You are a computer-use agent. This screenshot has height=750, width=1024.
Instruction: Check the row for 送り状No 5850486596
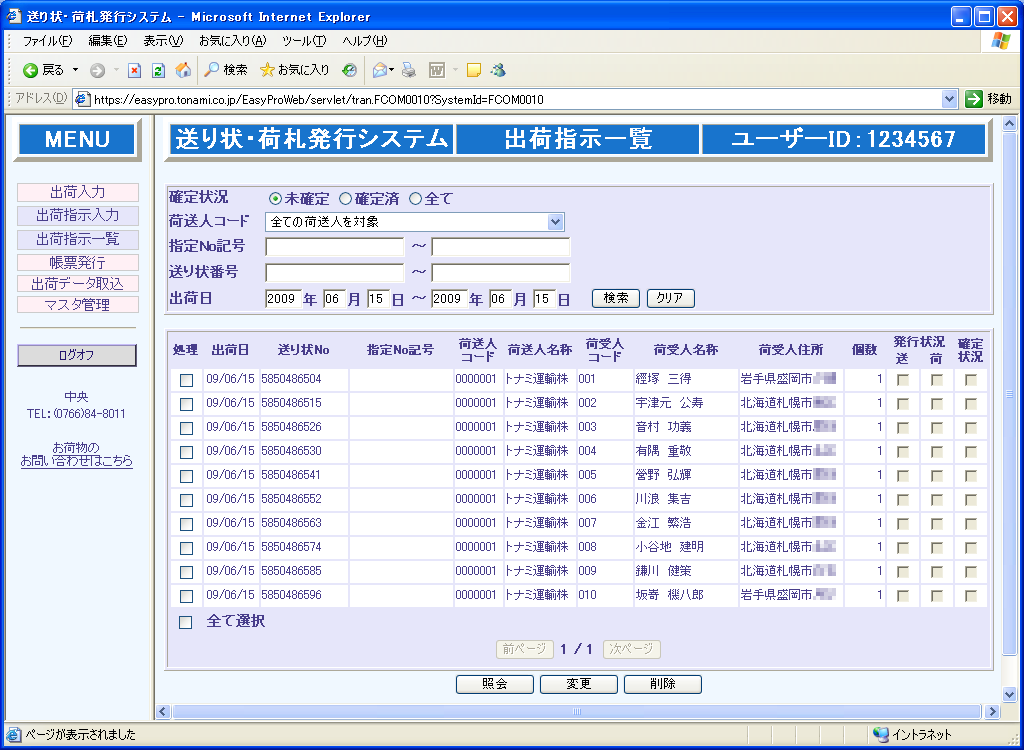(x=186, y=596)
